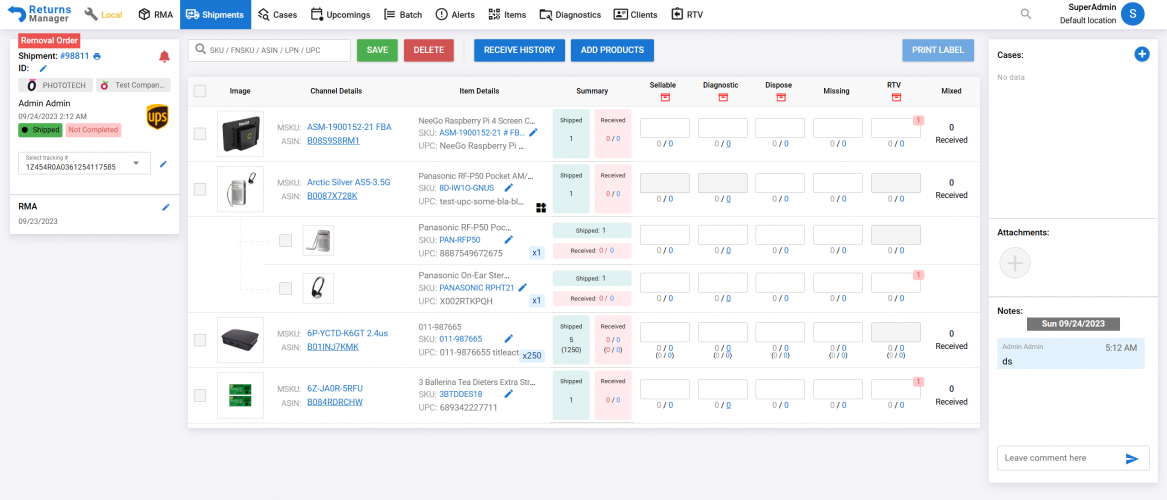Image resolution: width=1167 pixels, height=500 pixels.
Task: Click the Diagnostic column box icon
Action: point(723,97)
